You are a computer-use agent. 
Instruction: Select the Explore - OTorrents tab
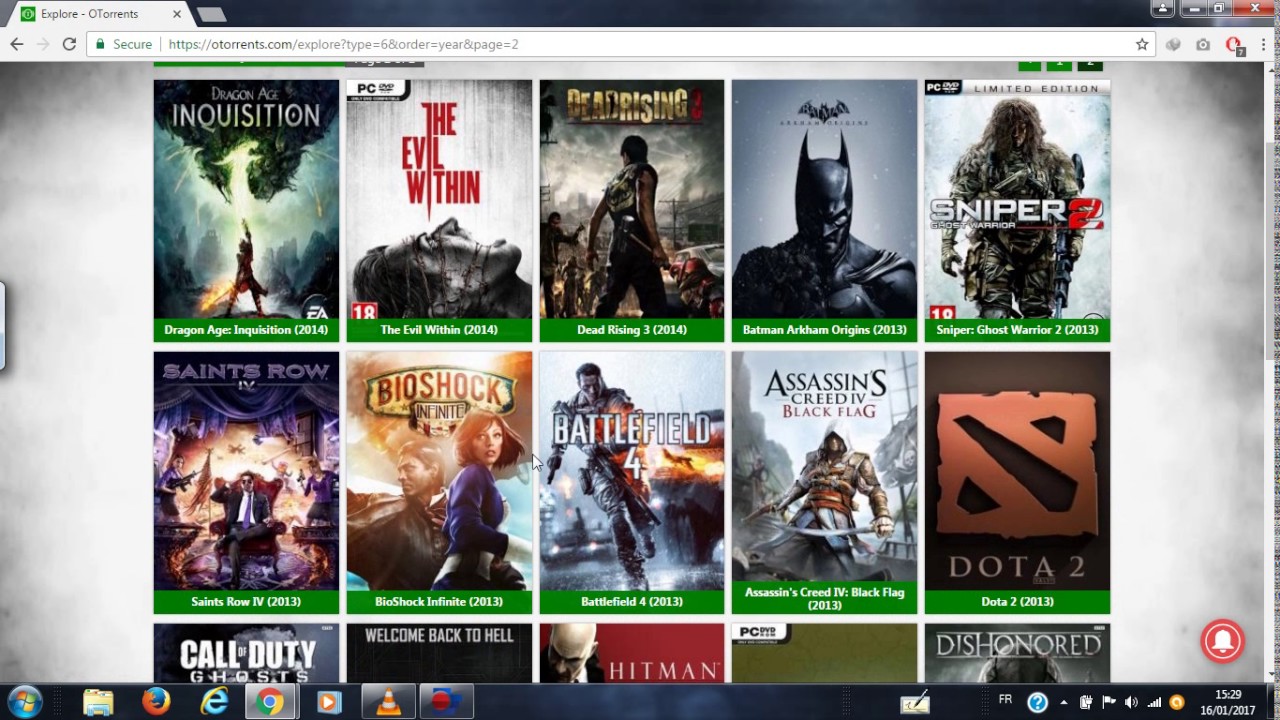[98, 14]
